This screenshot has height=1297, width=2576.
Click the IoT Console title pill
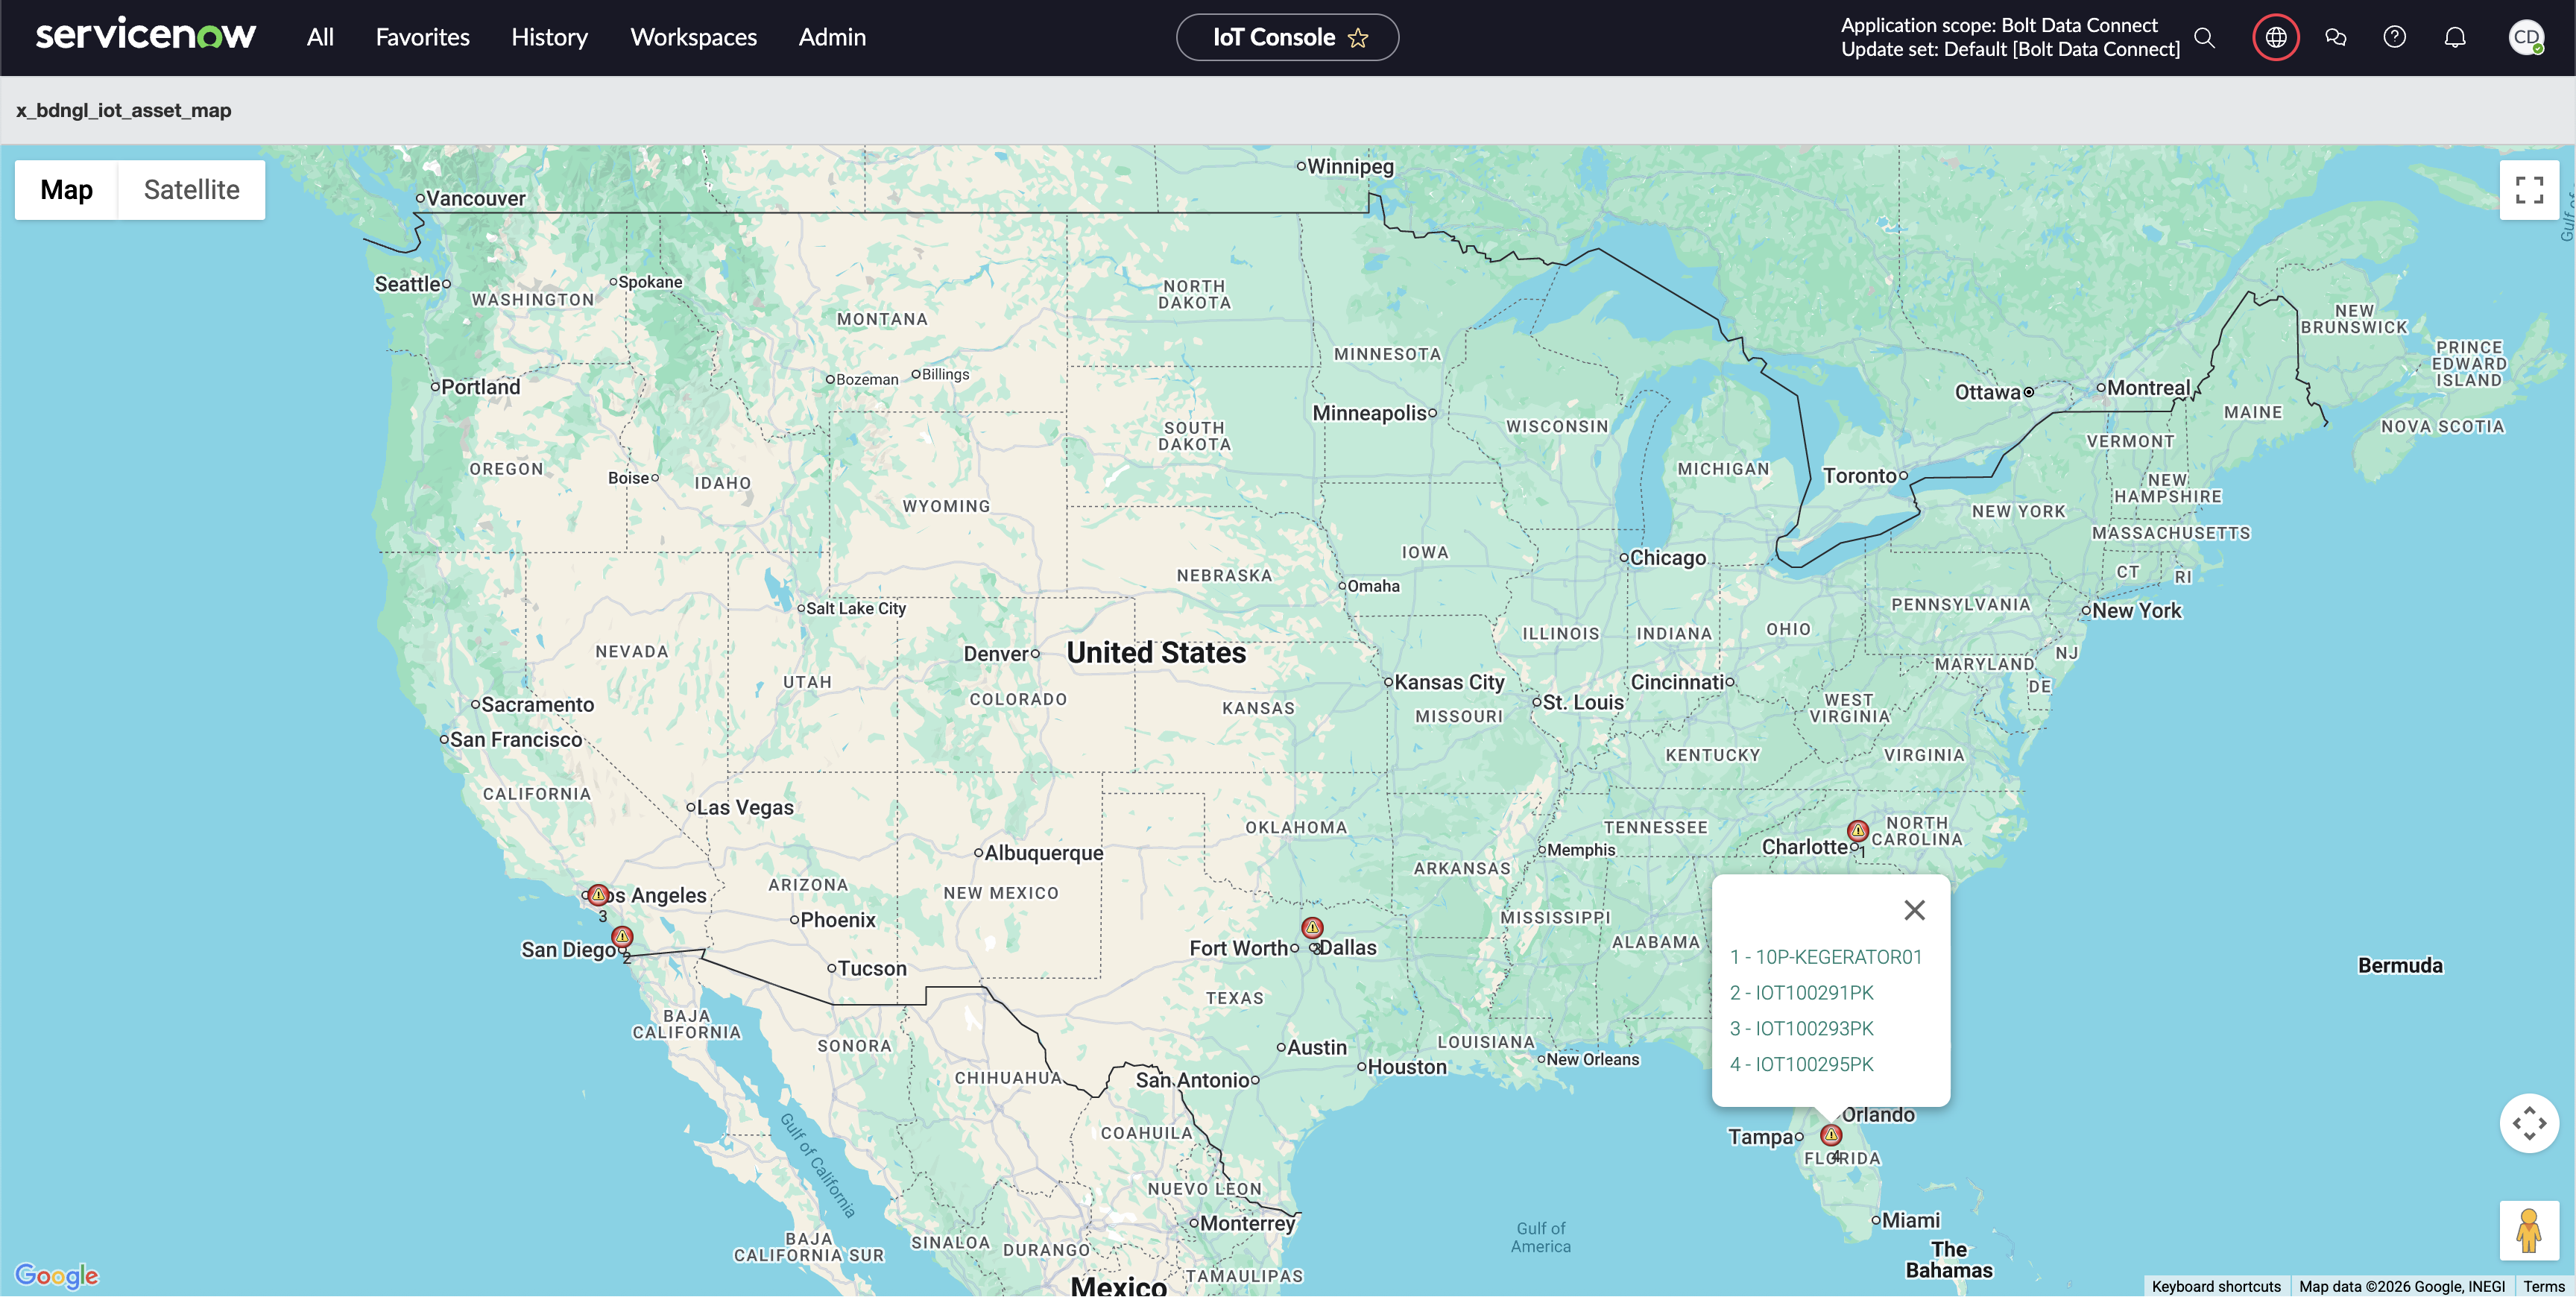click(1287, 38)
